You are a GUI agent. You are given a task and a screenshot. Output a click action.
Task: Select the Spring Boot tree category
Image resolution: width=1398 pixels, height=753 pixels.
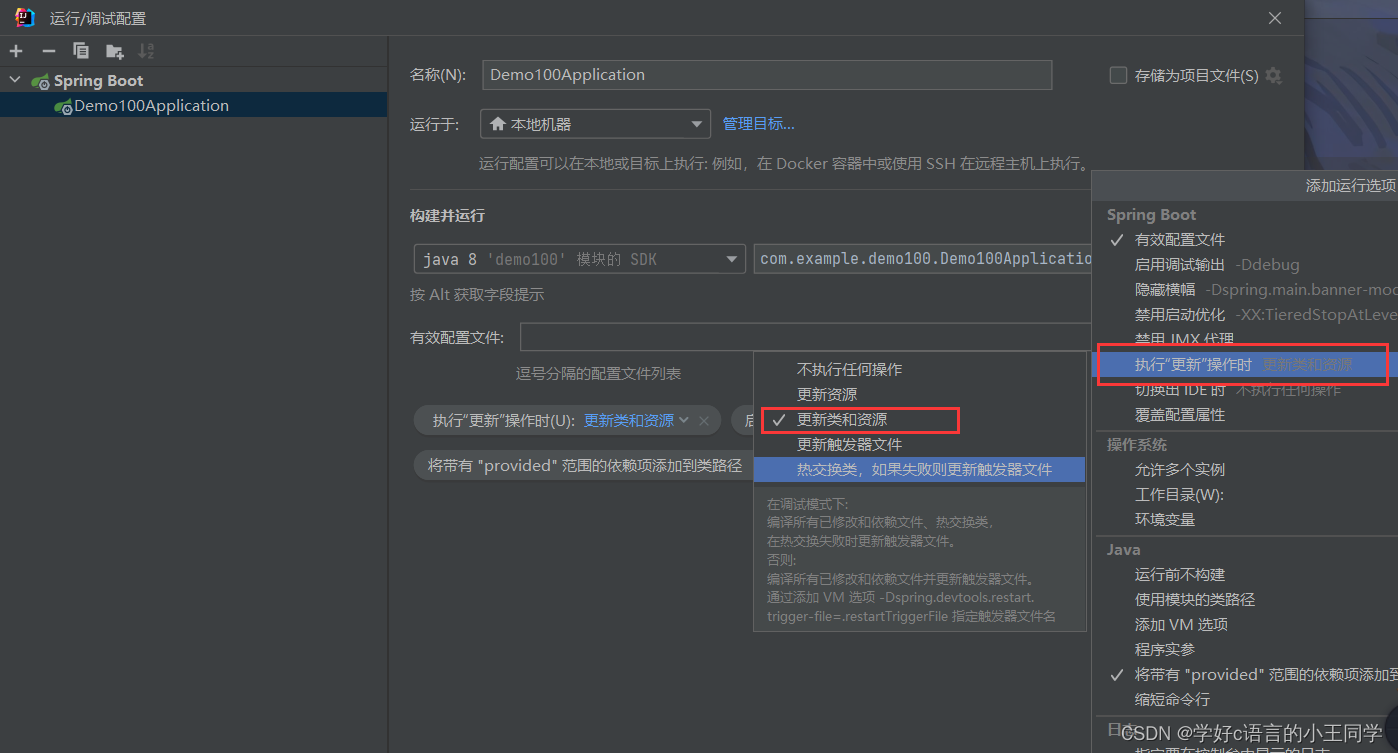click(x=193, y=81)
